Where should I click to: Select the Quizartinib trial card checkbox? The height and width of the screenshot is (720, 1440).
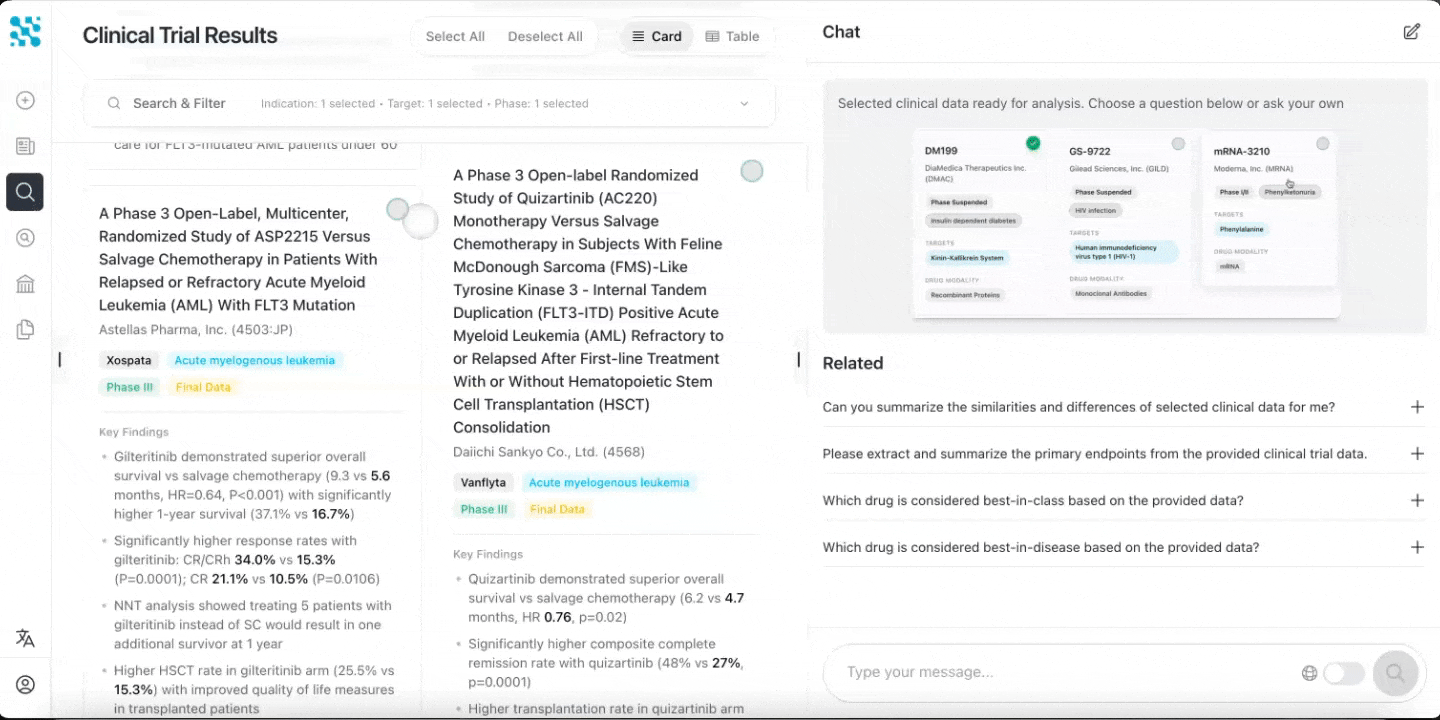(751, 171)
